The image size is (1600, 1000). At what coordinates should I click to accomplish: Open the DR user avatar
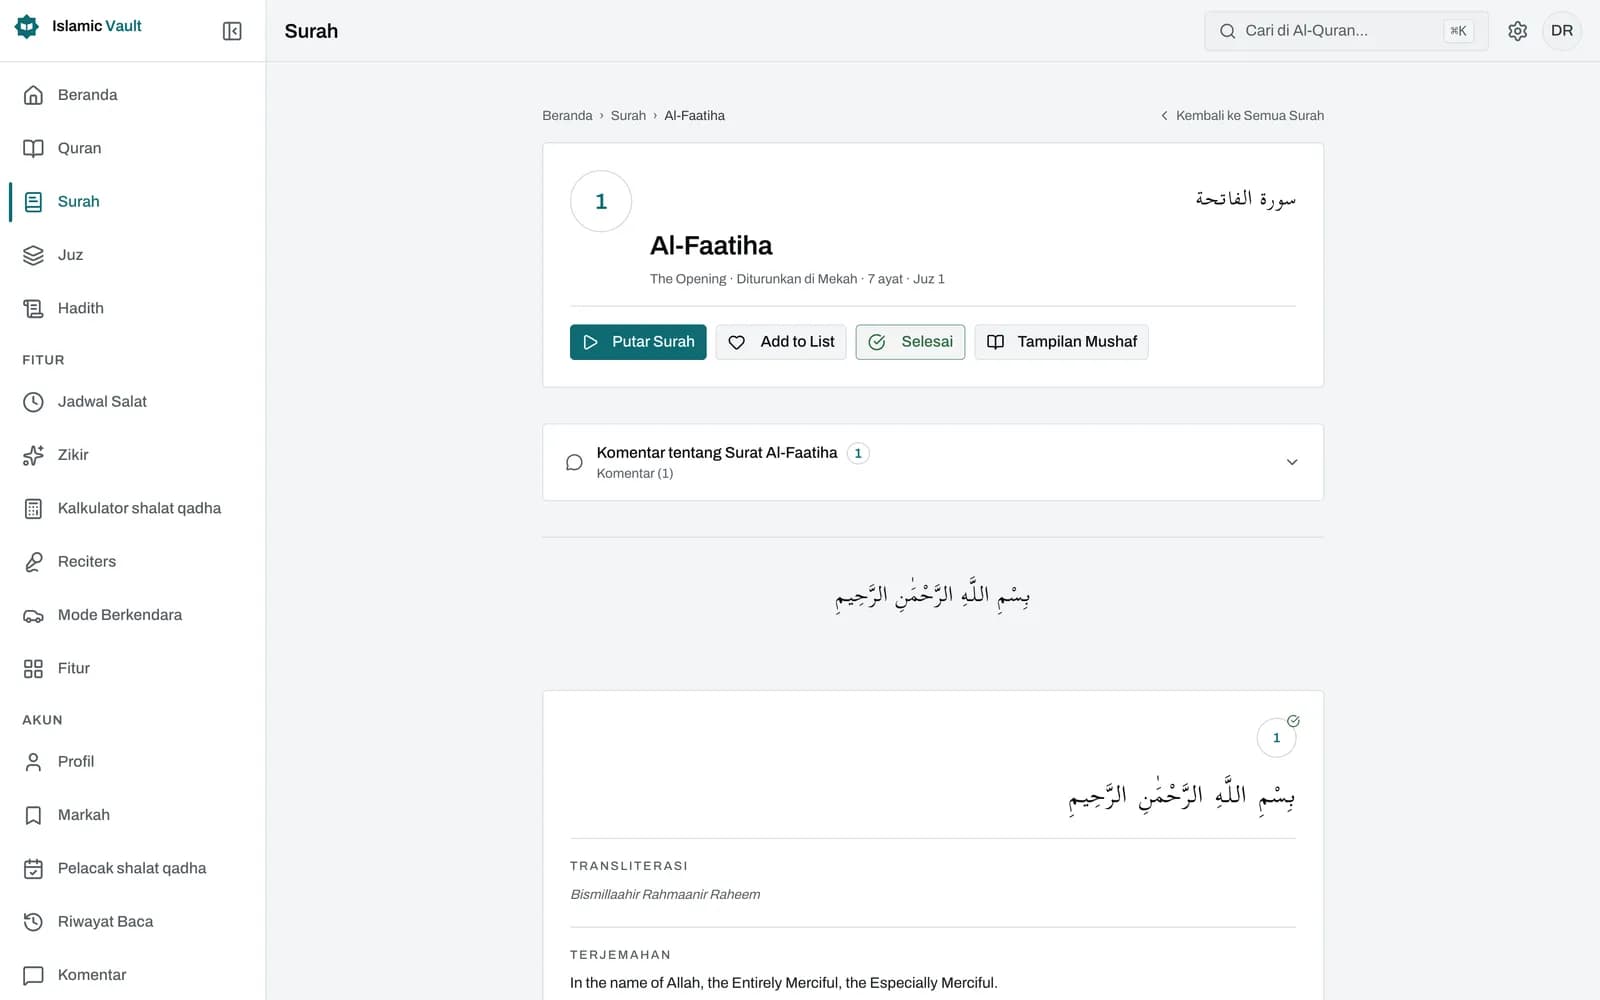(1561, 31)
